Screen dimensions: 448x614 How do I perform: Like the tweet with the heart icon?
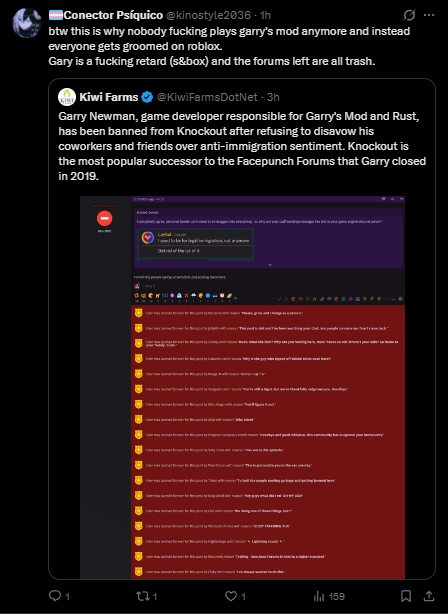(231, 596)
